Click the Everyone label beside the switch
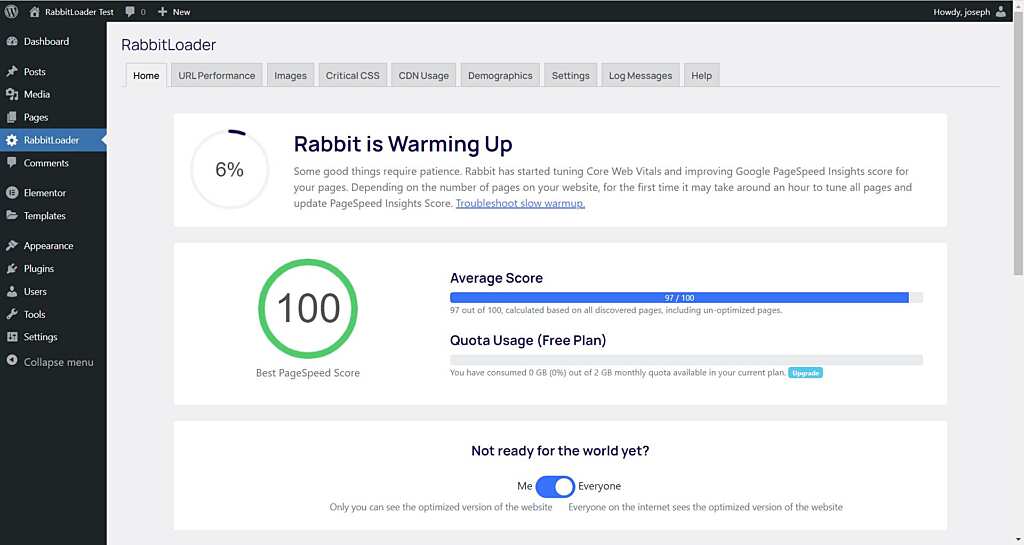The height and width of the screenshot is (545, 1024). (600, 486)
